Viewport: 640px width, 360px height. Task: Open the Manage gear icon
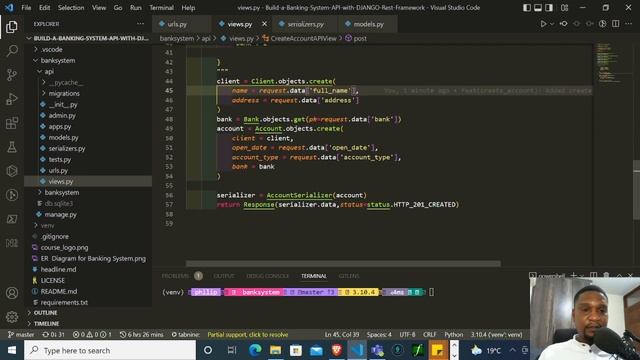12,316
